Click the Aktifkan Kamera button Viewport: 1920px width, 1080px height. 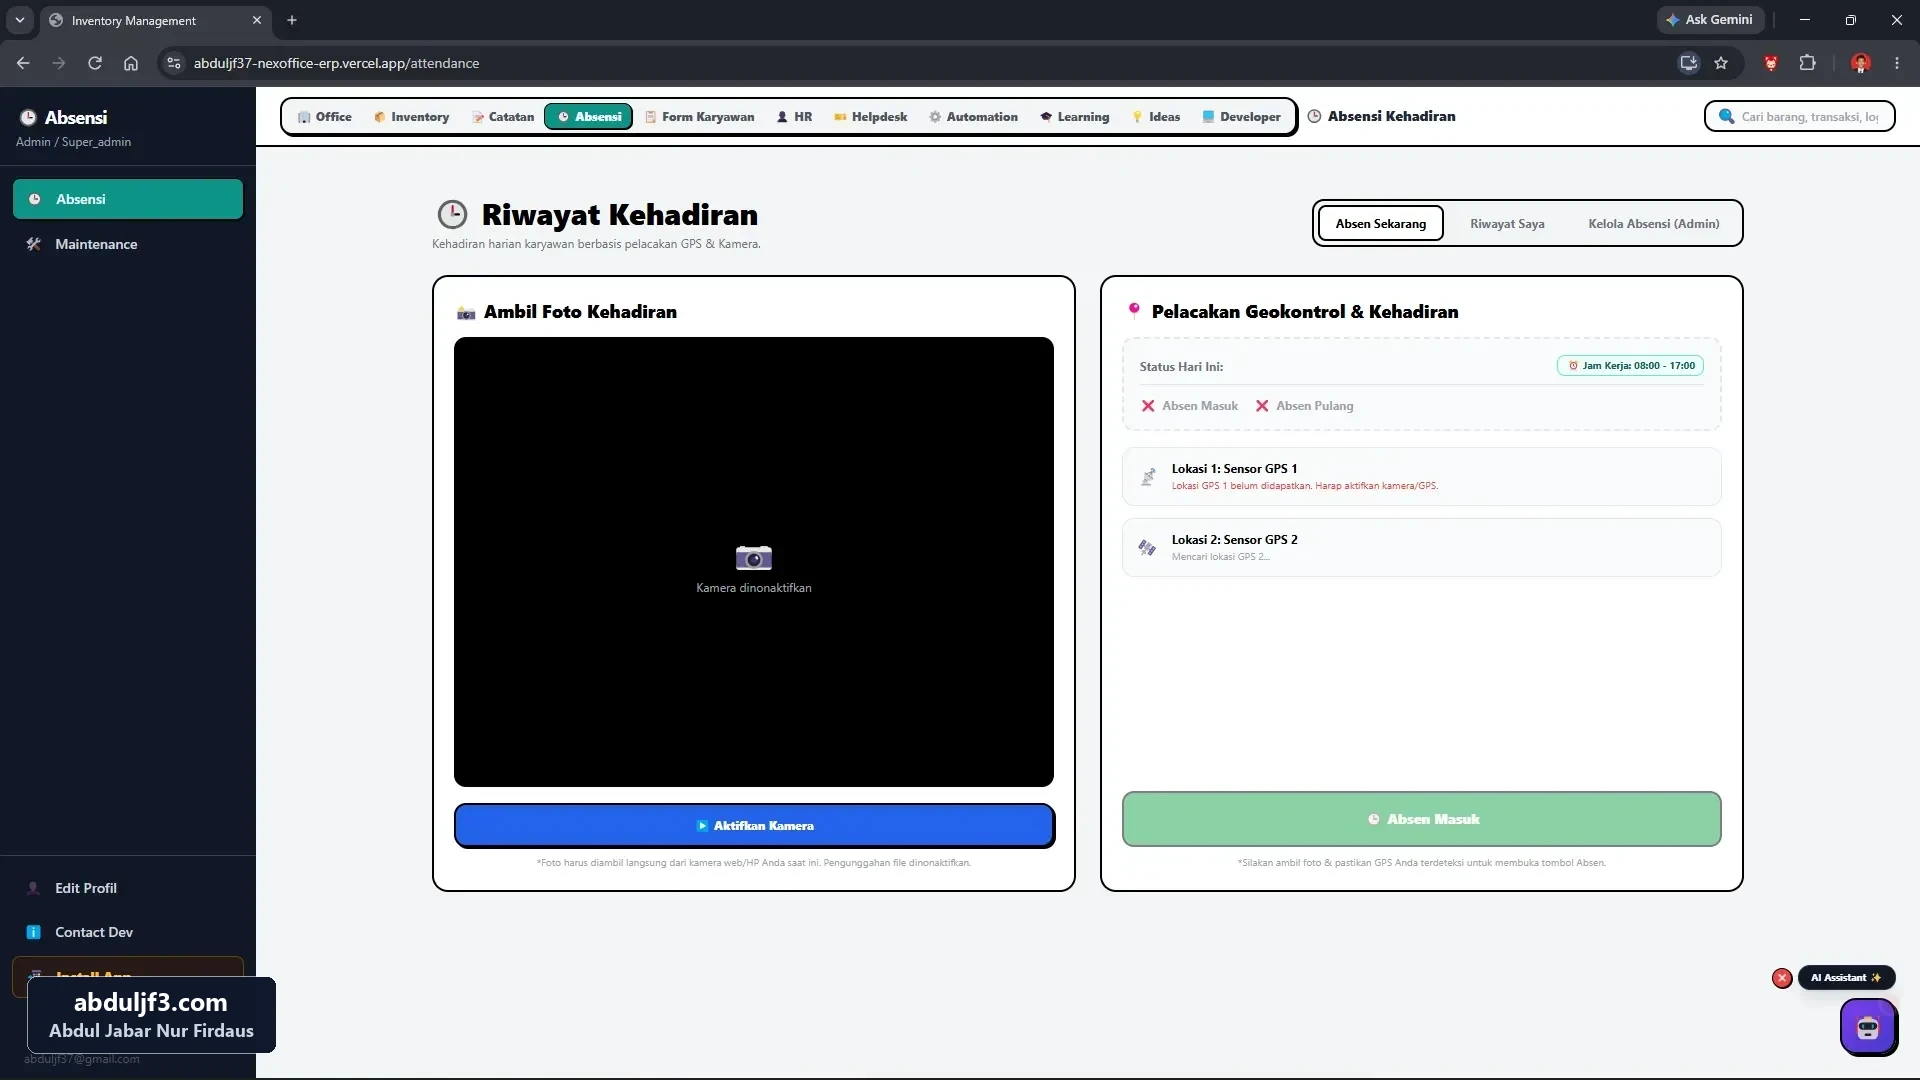point(754,825)
